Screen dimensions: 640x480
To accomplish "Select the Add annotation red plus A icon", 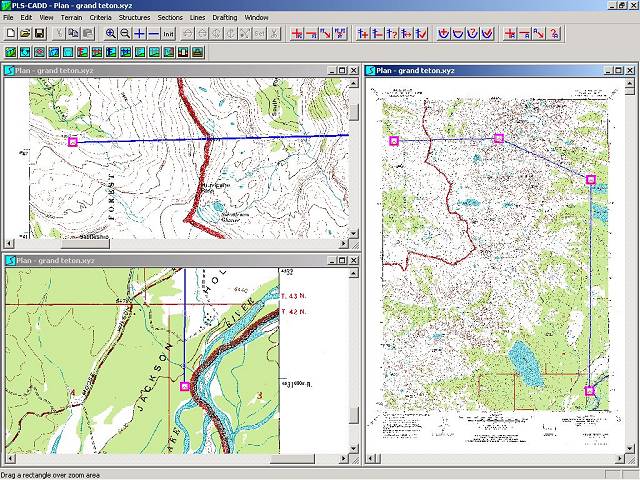I will click(510, 33).
